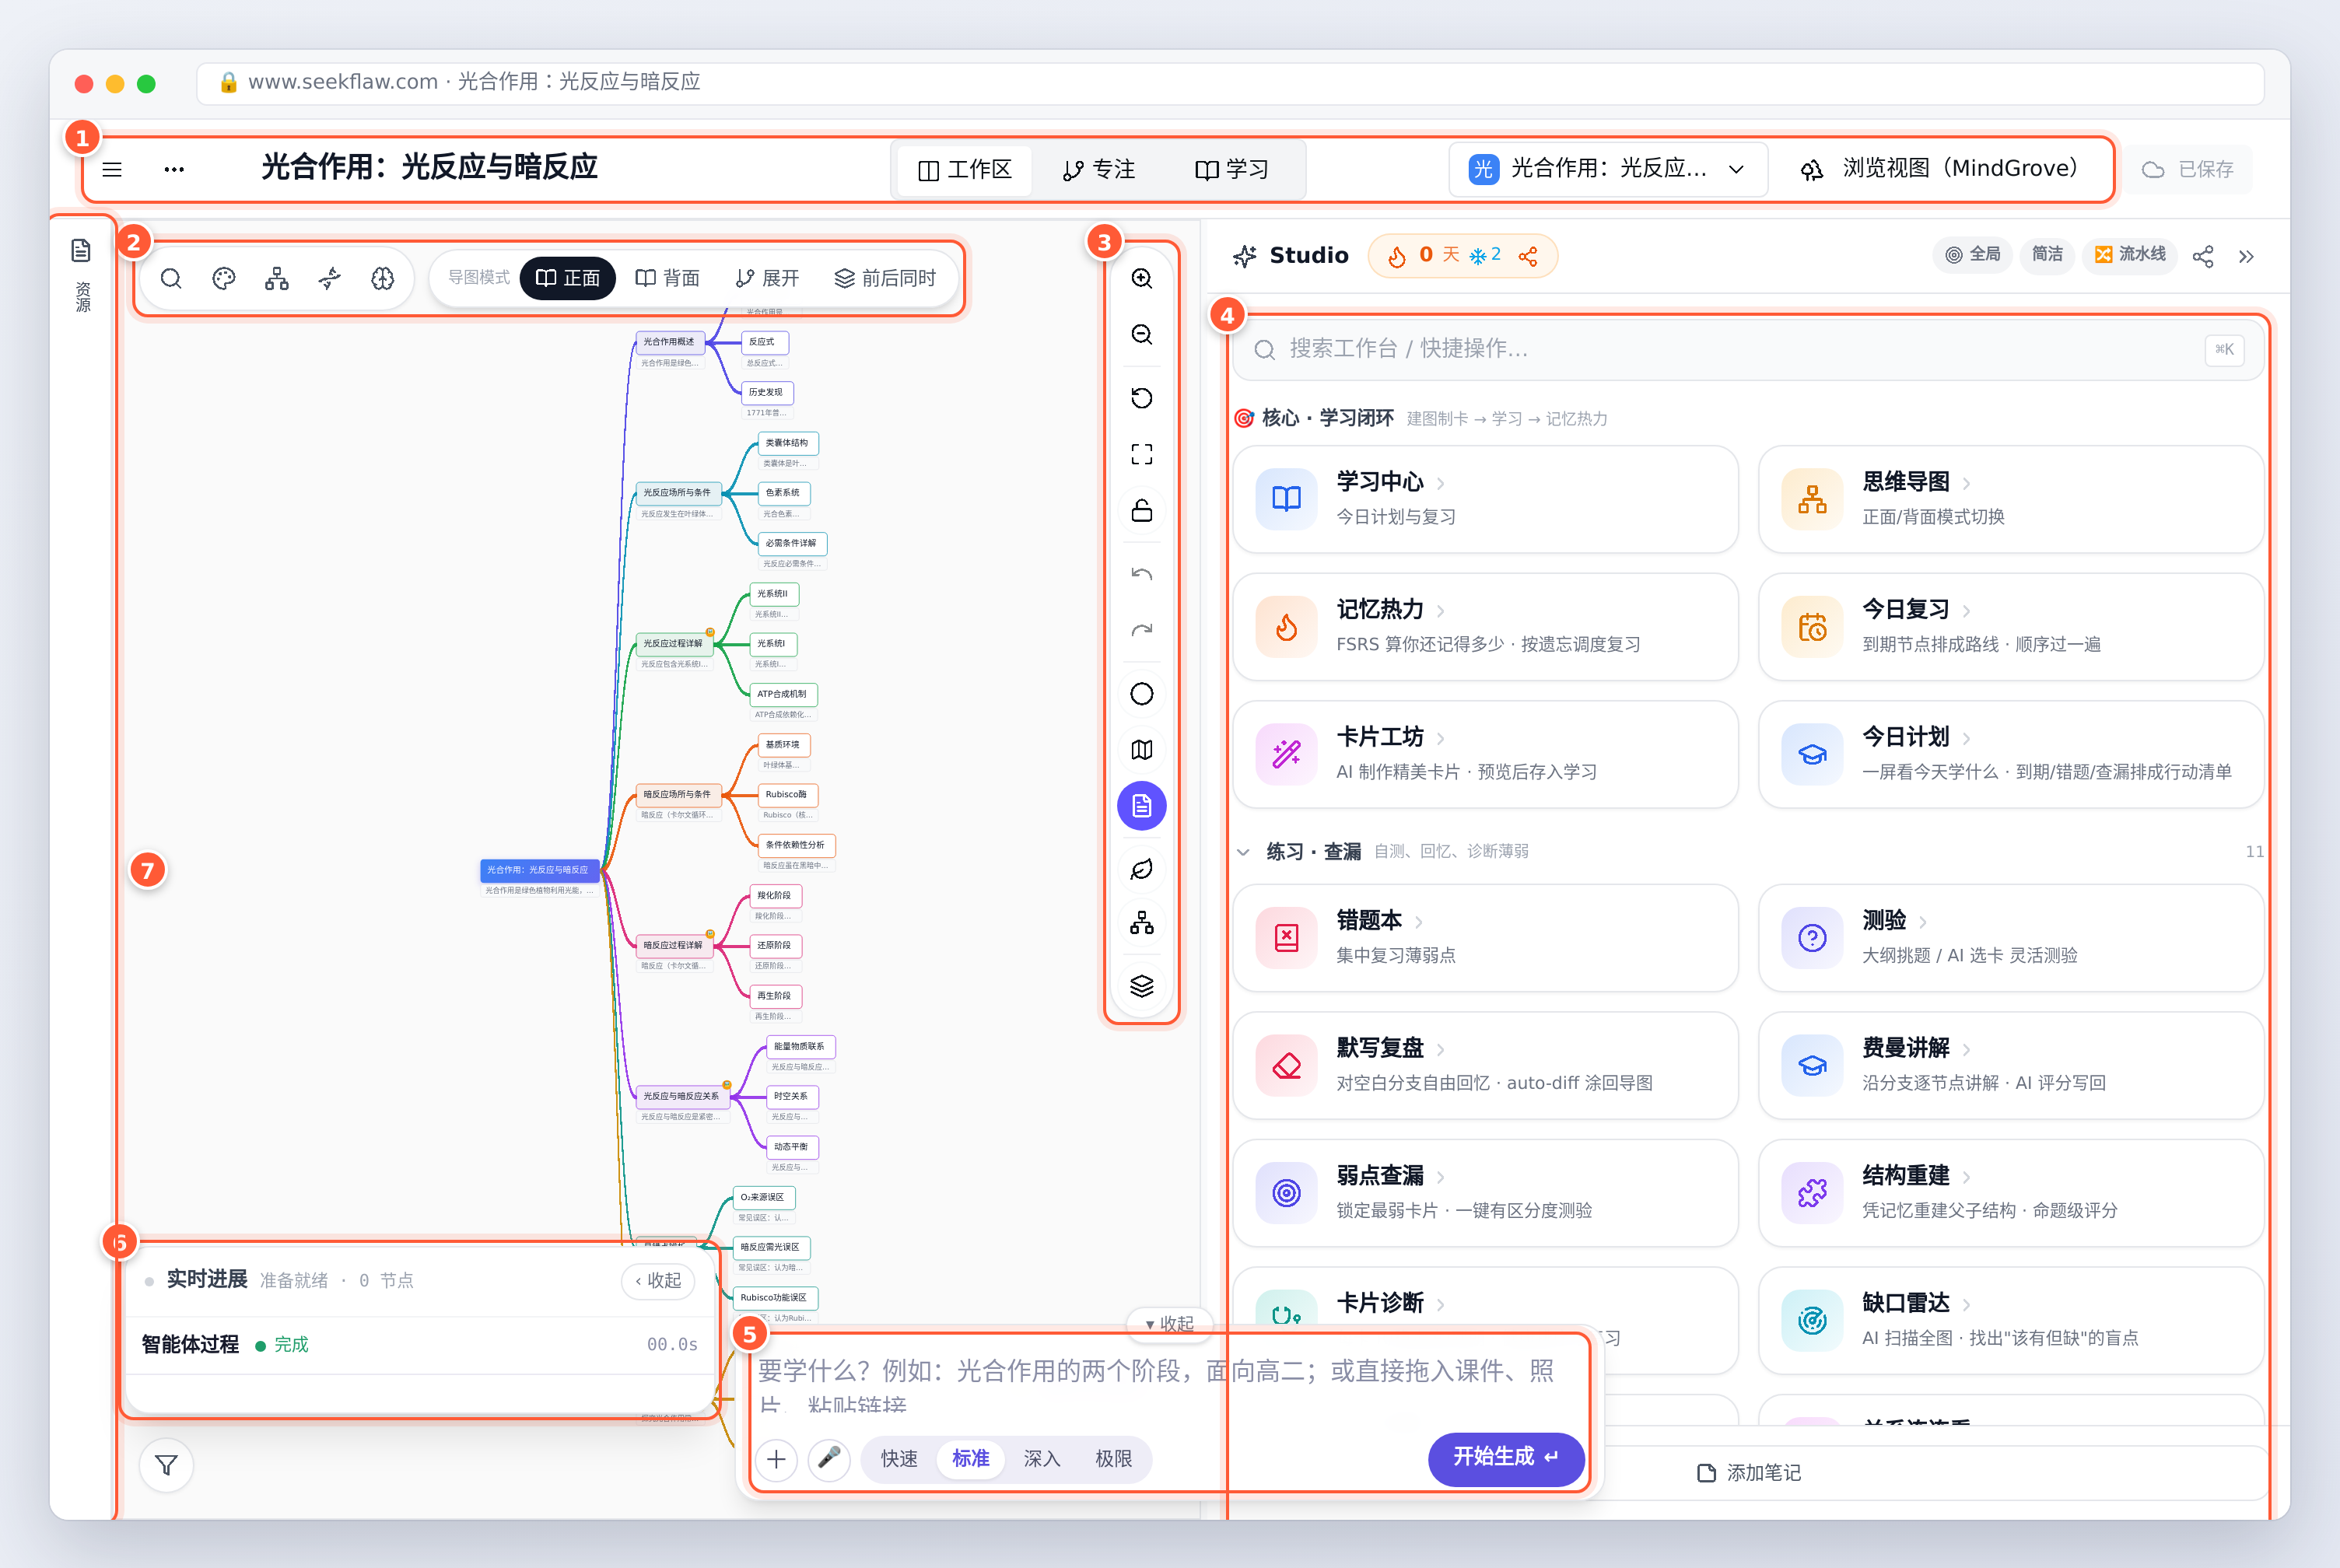Select the 全局 view in Studio
This screenshot has height=1568, width=2340.
(1973, 255)
